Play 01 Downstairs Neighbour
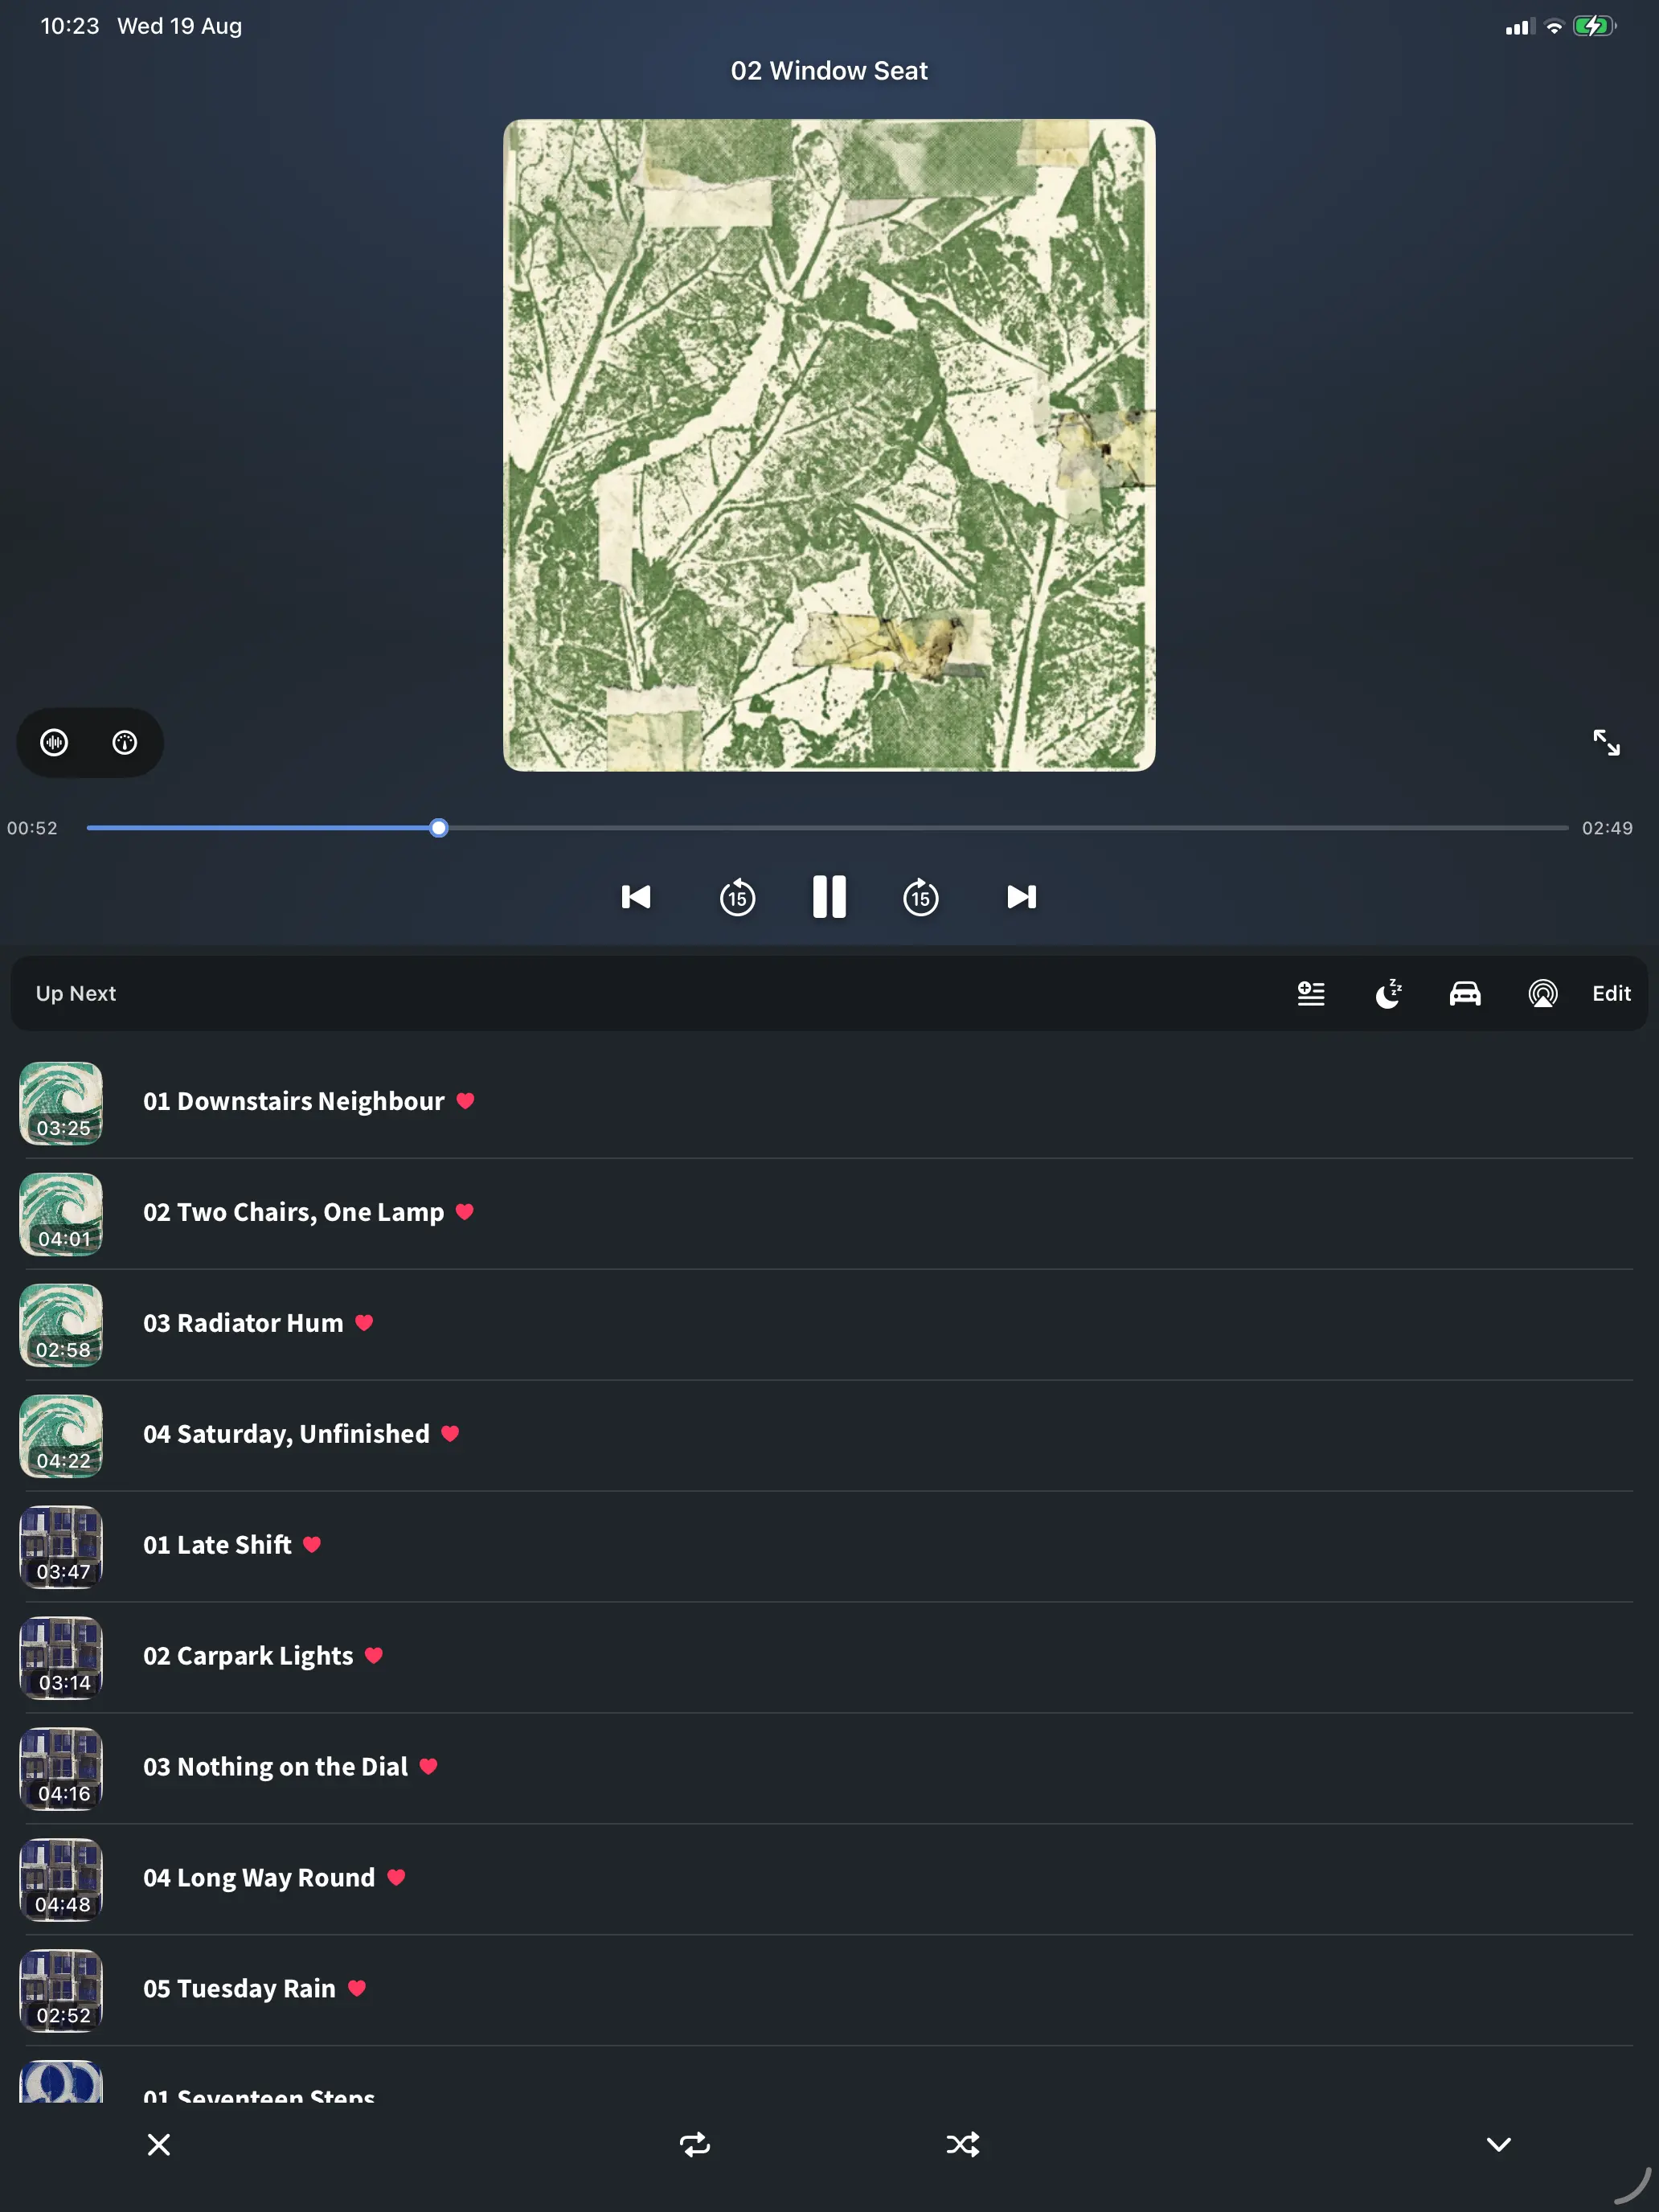 pos(829,1103)
